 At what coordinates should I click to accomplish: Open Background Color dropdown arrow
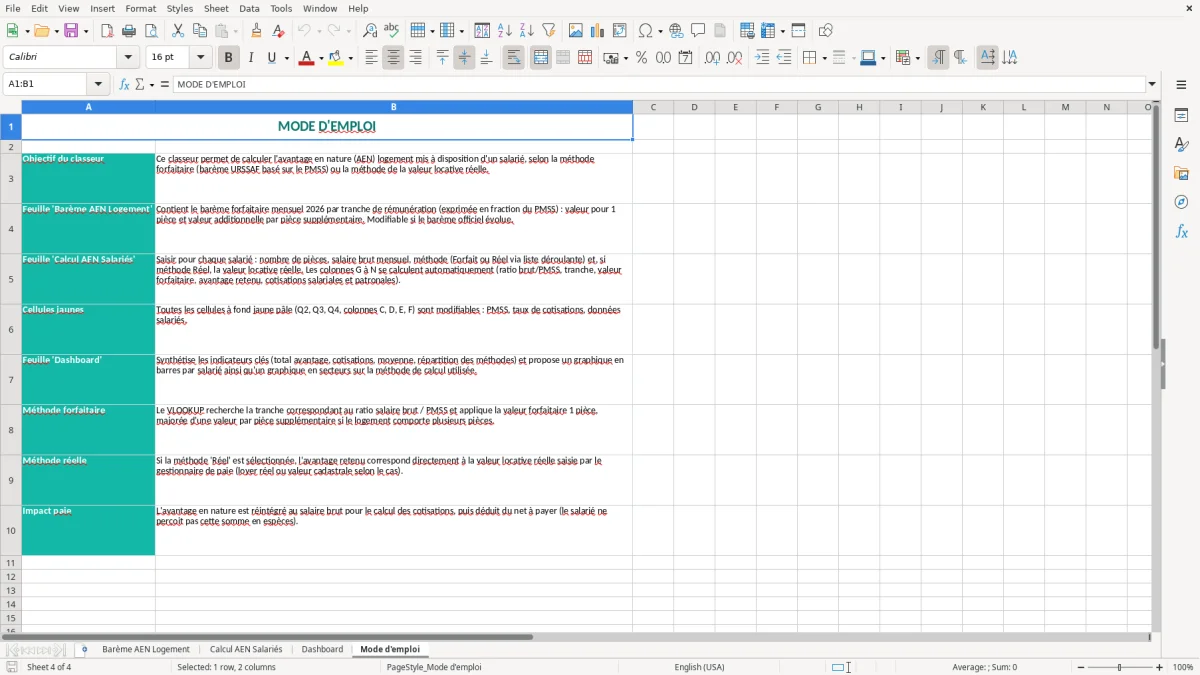tap(351, 58)
